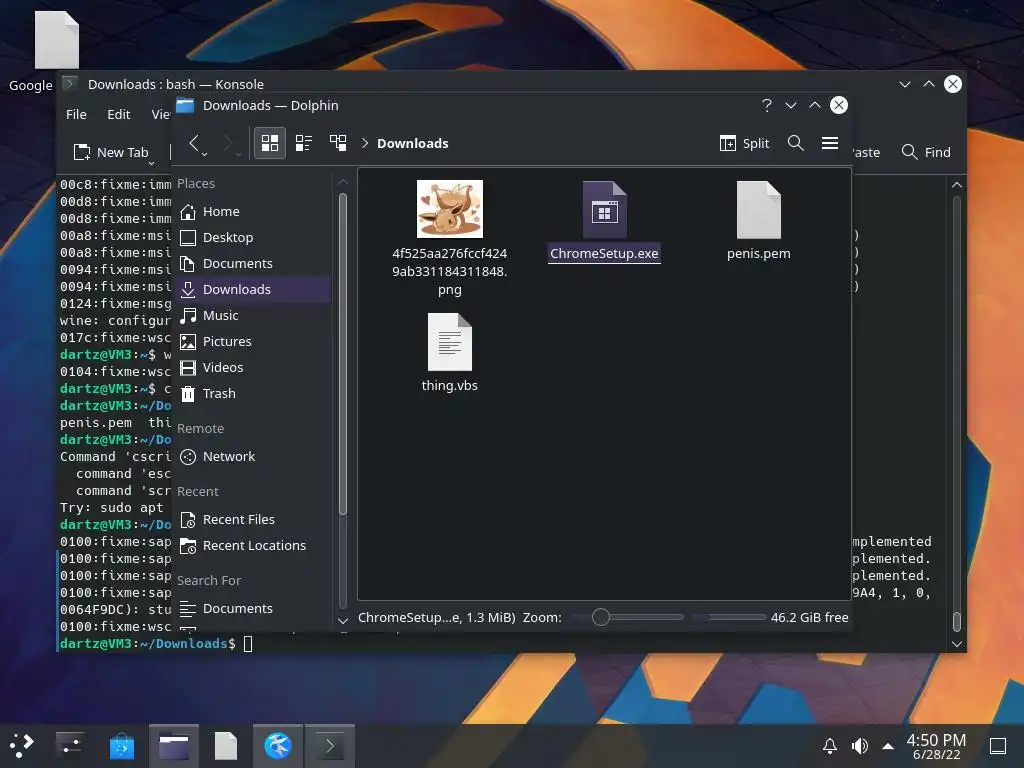This screenshot has height=768, width=1024.
Task: Select the penis.pem file icon
Action: (759, 210)
